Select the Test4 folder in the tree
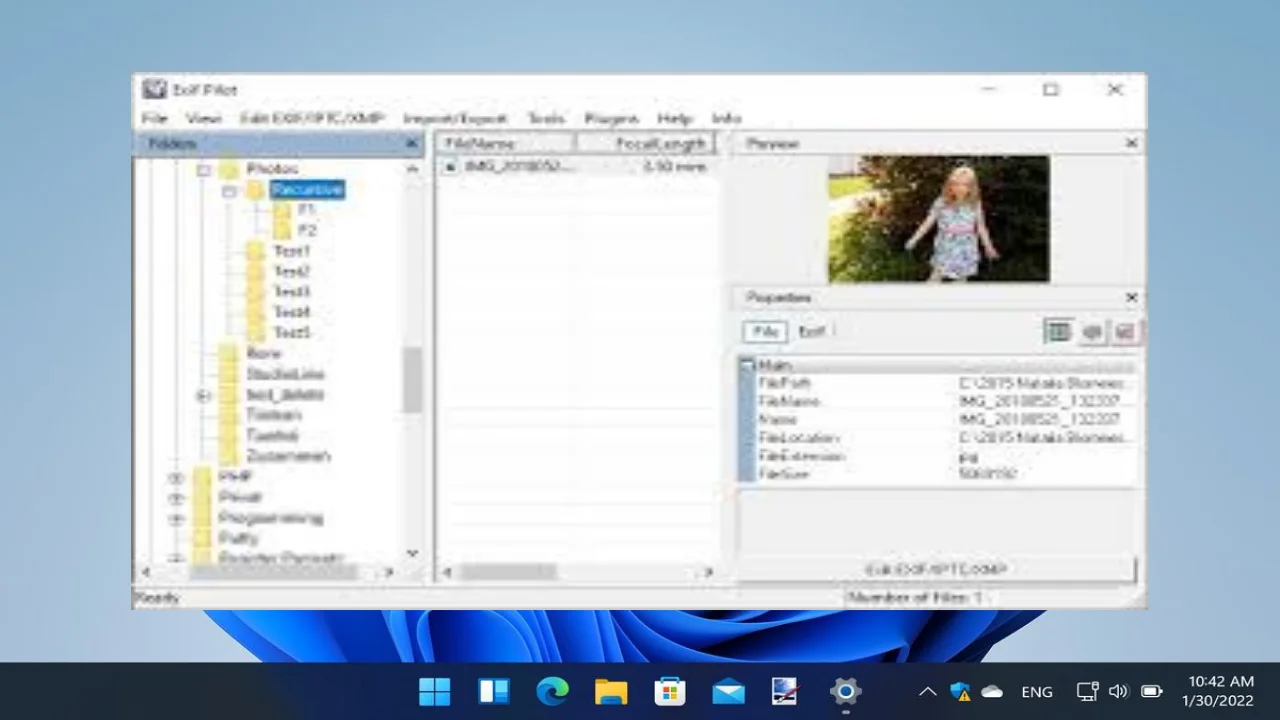This screenshot has height=720, width=1280. pyautogui.click(x=292, y=312)
